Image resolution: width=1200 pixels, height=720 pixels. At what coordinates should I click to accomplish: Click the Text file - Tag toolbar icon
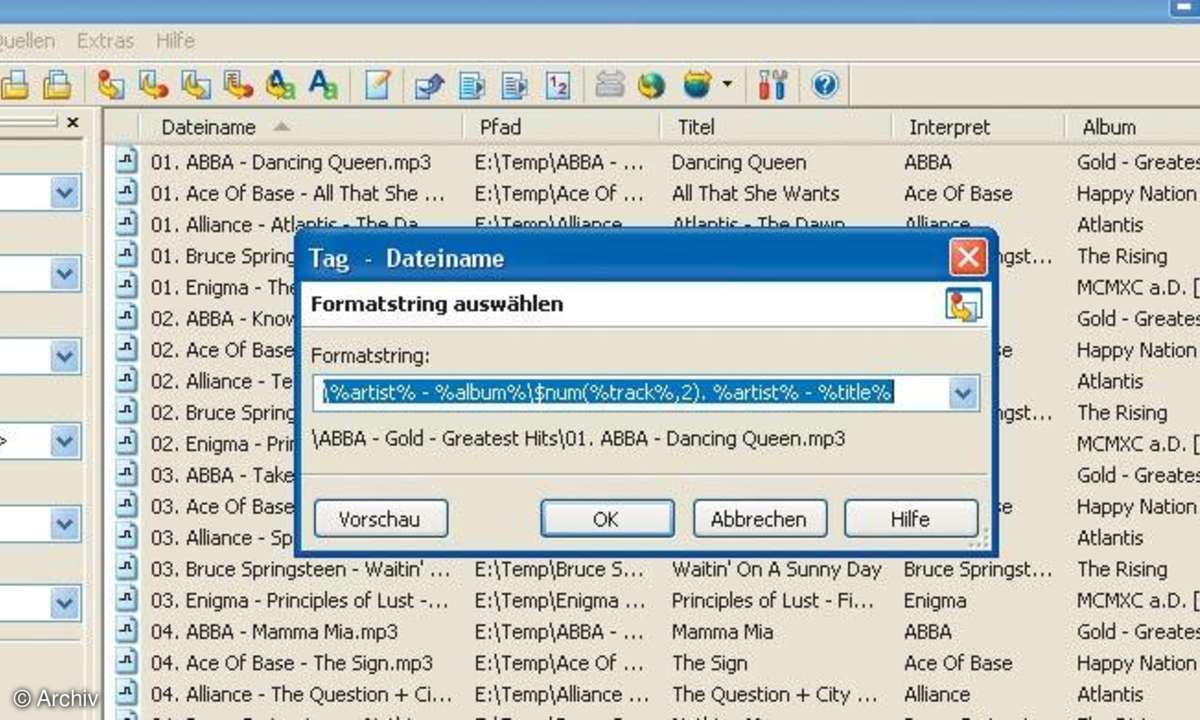click(238, 86)
